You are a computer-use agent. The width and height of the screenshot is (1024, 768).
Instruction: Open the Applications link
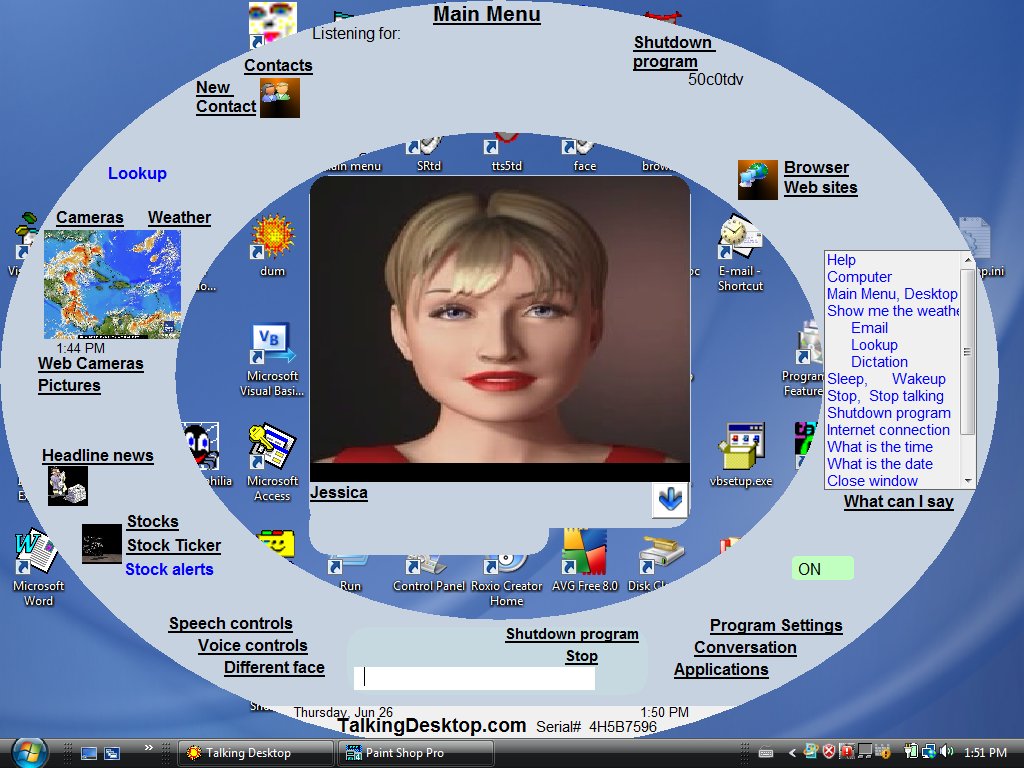click(721, 669)
